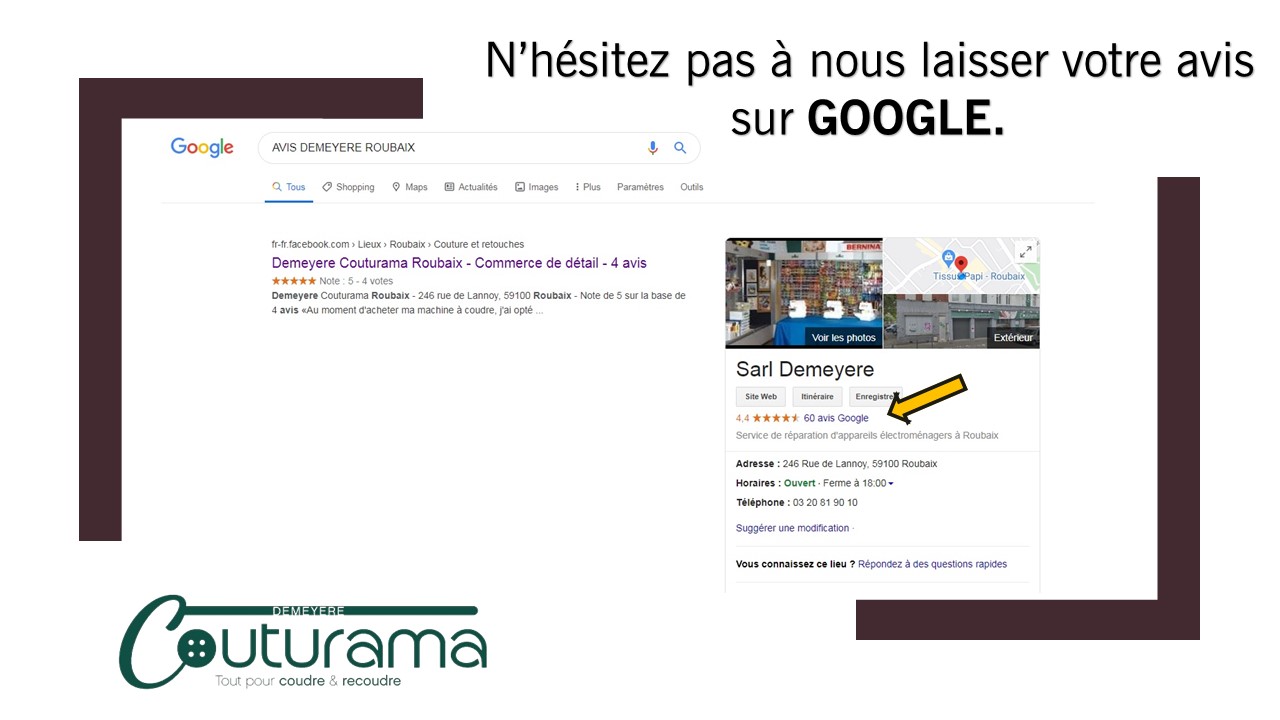Viewport: 1280px width, 720px height.
Task: Click the 4,4 star rating in panel
Action: point(767,418)
